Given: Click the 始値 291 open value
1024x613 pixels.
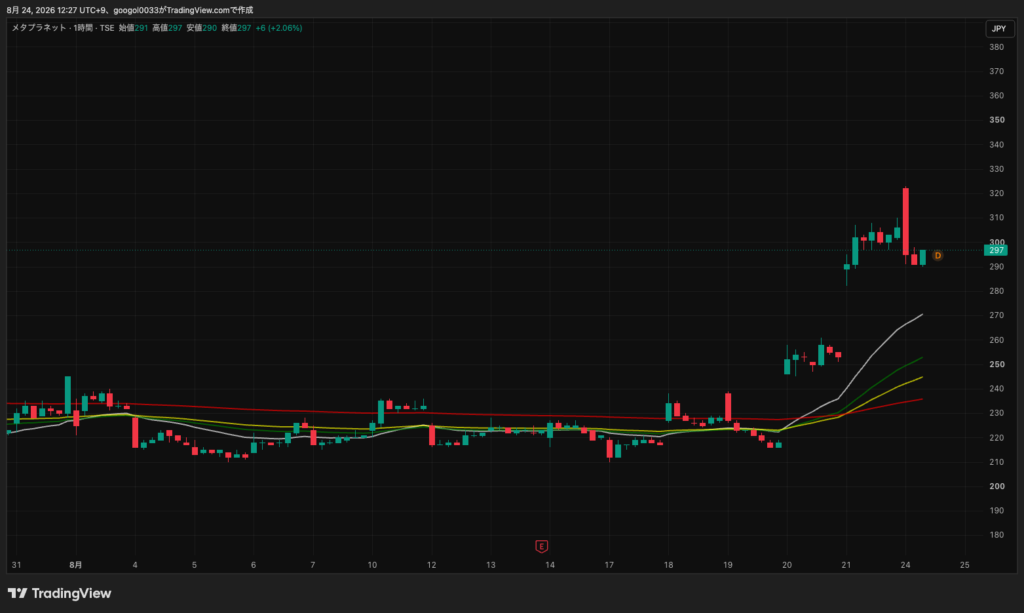Looking at the screenshot, I should pyautogui.click(x=133, y=28).
